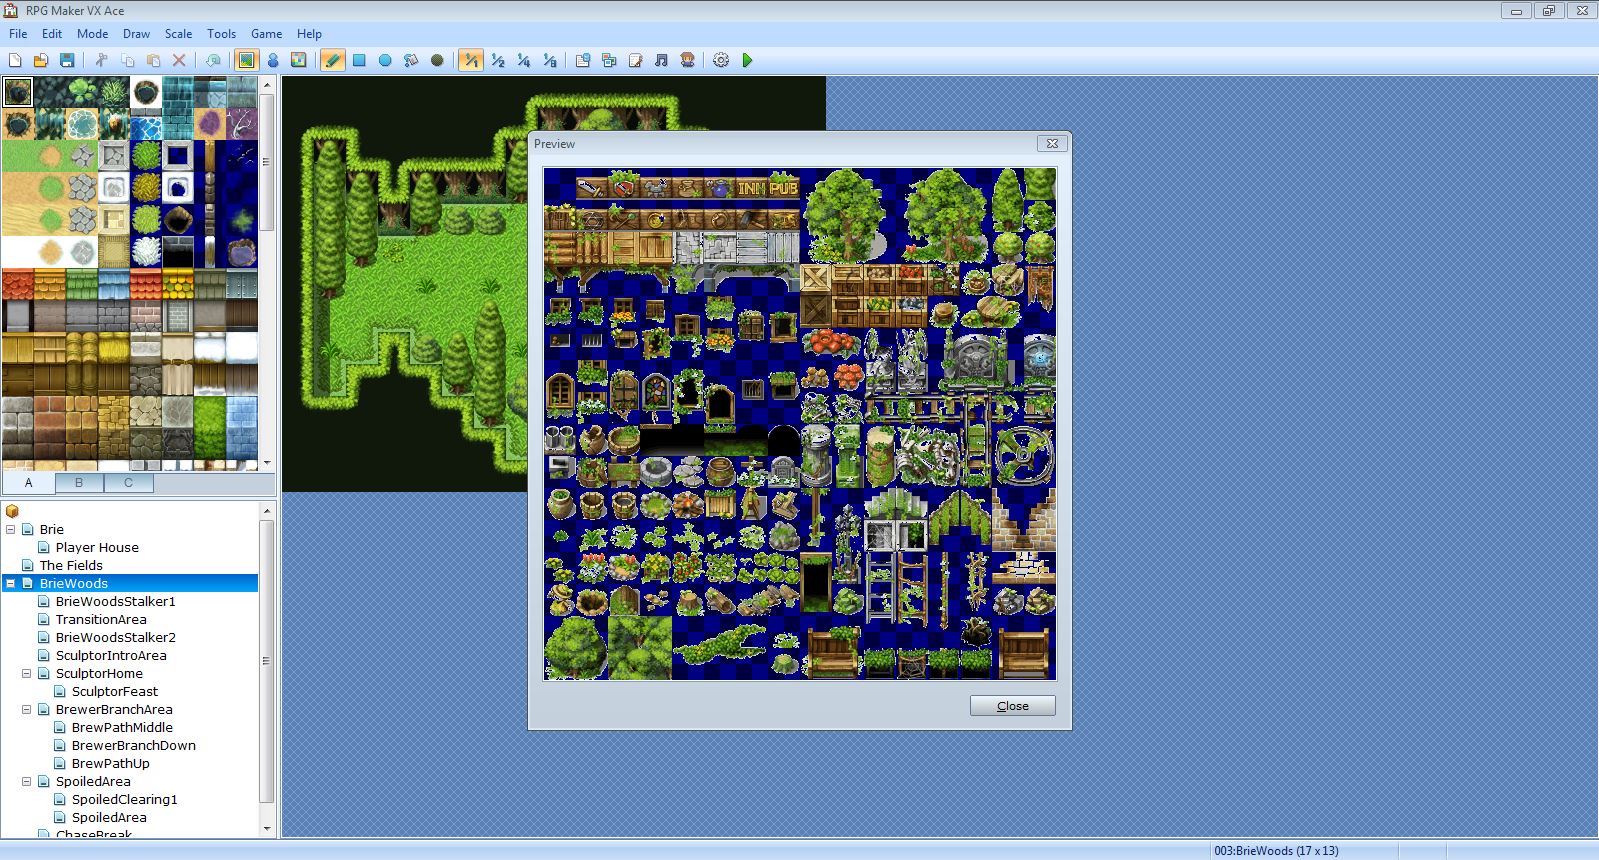Collapse the SculptorHome map node

27,673
